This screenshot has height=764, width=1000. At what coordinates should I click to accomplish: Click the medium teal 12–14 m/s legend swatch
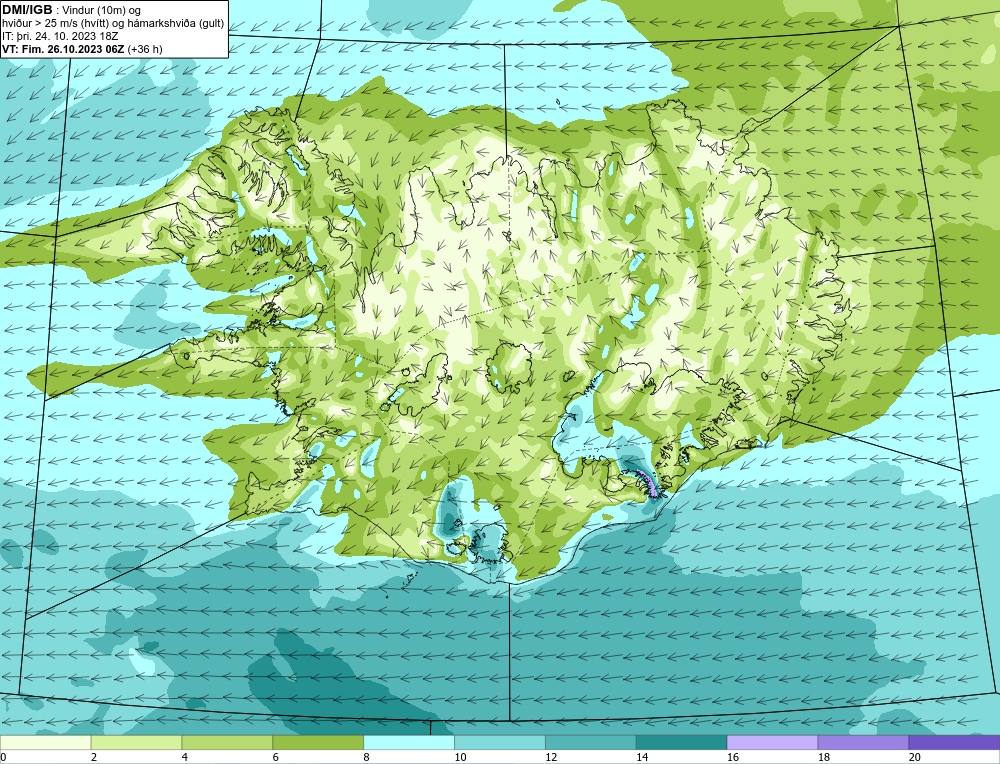[591, 742]
